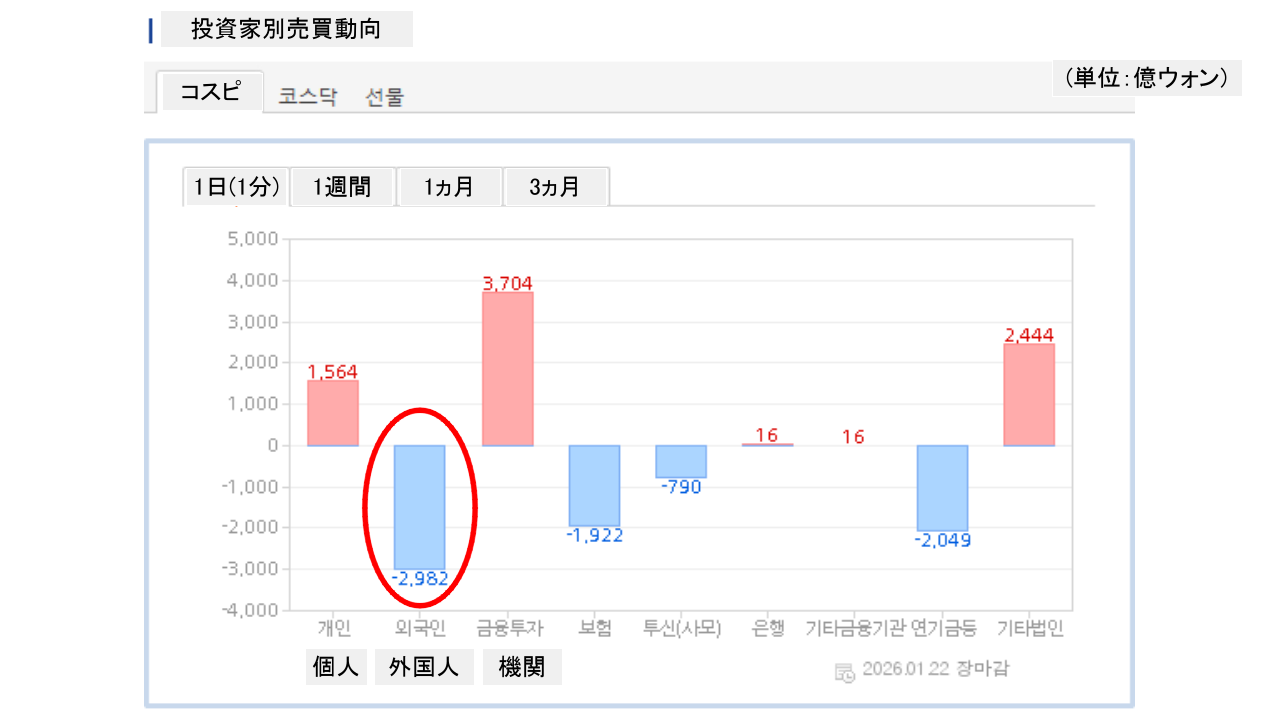1280x720 pixels.
Task: Click the clock icon beside 2026.01.22 date
Action: [845, 672]
